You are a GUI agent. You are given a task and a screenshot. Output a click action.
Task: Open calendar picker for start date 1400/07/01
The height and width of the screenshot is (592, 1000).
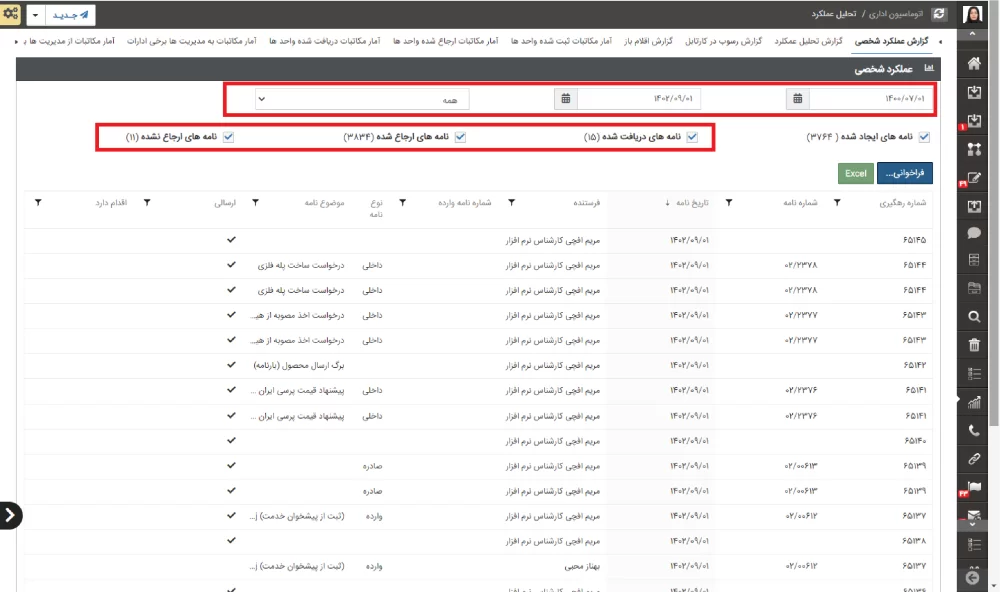point(798,99)
